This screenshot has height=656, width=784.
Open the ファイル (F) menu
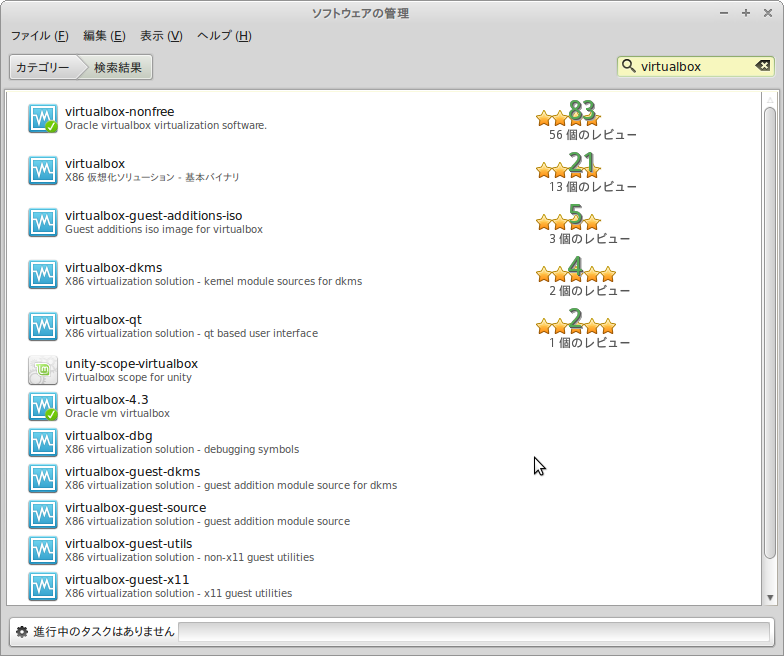(x=40, y=36)
